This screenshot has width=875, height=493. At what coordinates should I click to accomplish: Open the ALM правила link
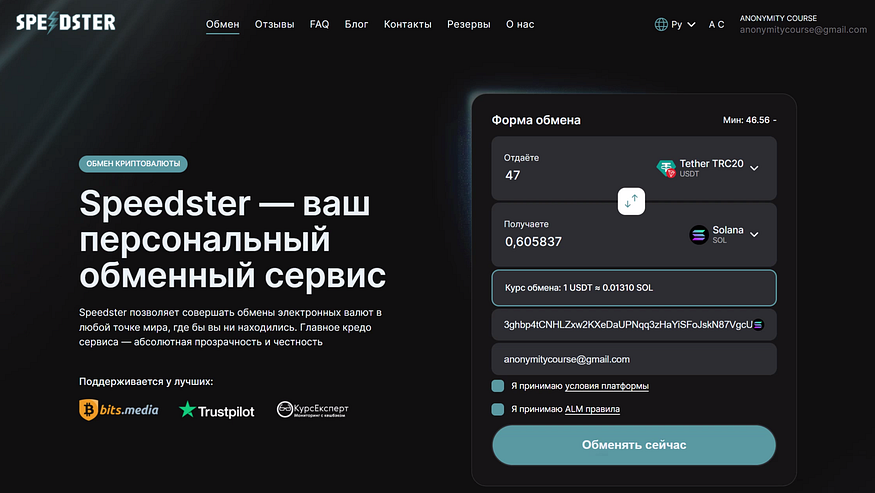(592, 409)
